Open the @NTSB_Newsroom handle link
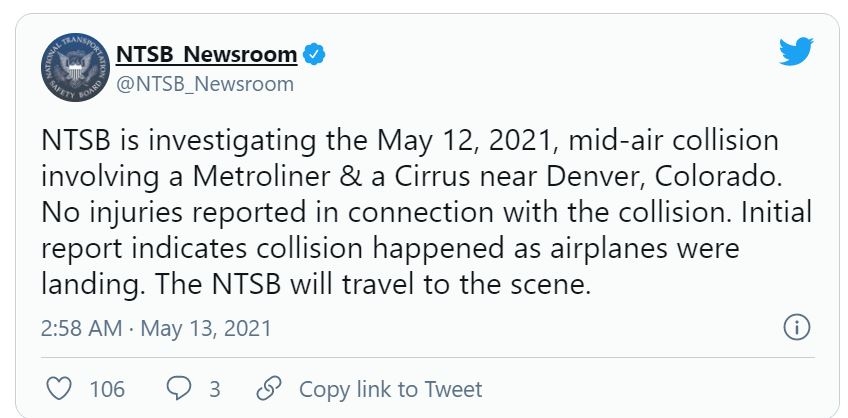848x418 pixels. tap(205, 84)
